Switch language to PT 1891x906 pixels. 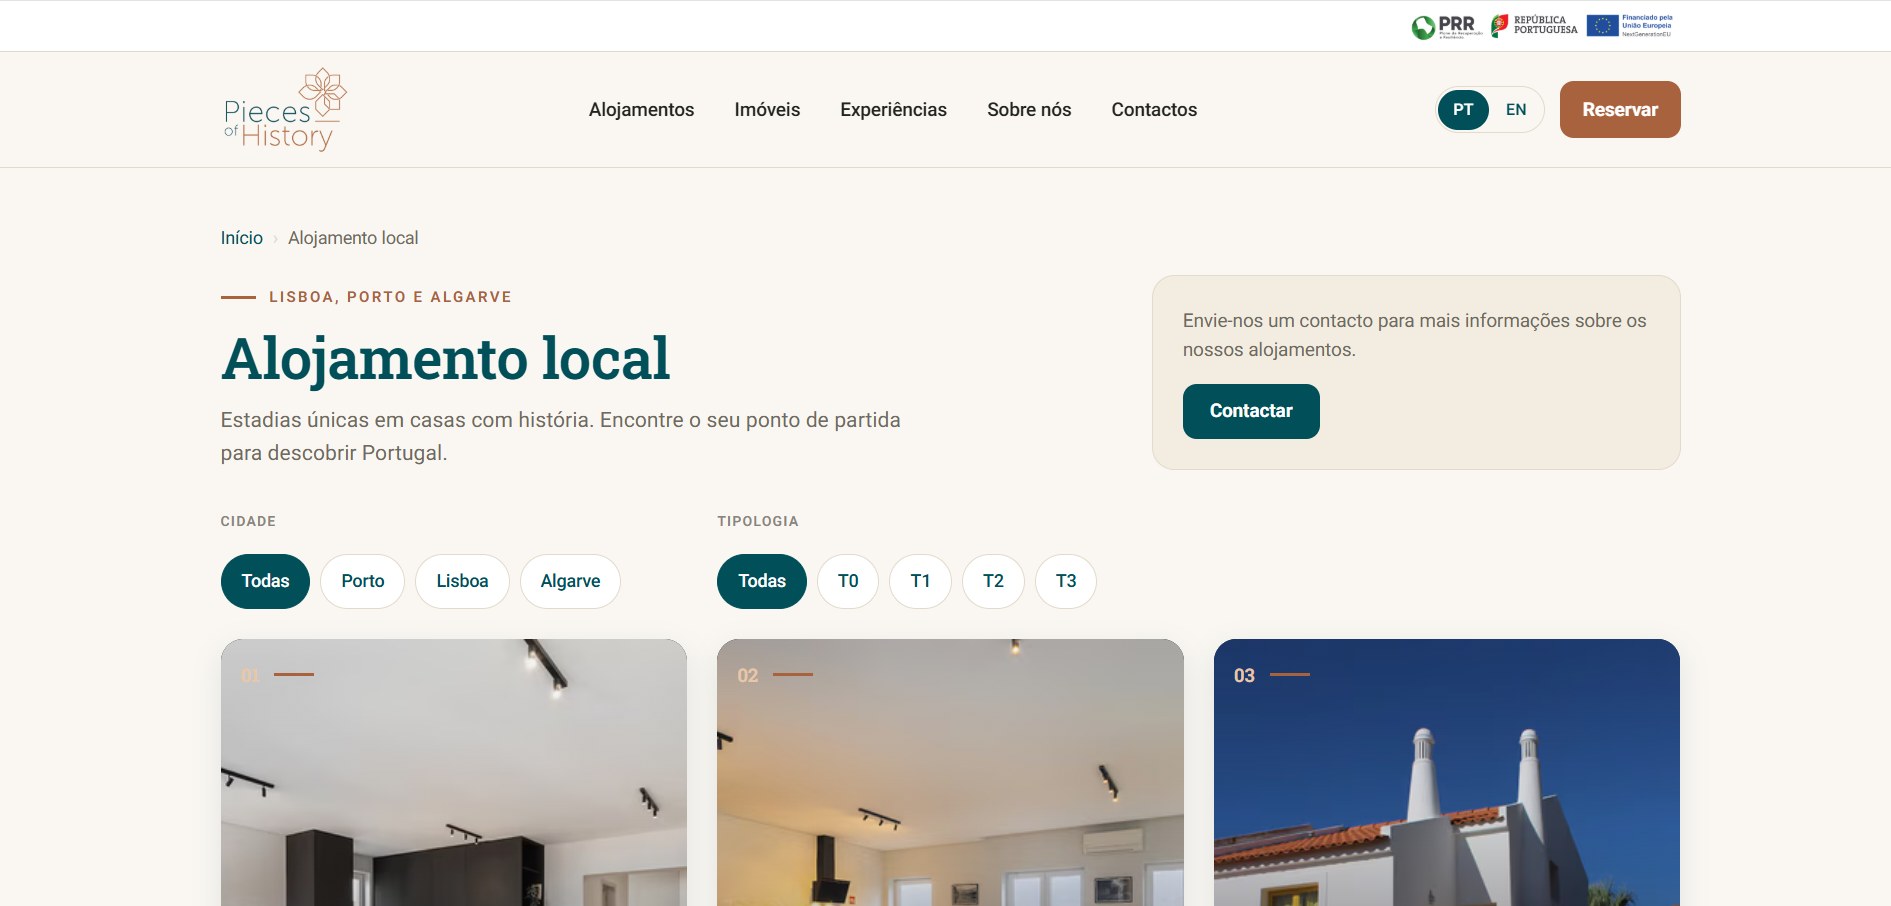point(1463,110)
